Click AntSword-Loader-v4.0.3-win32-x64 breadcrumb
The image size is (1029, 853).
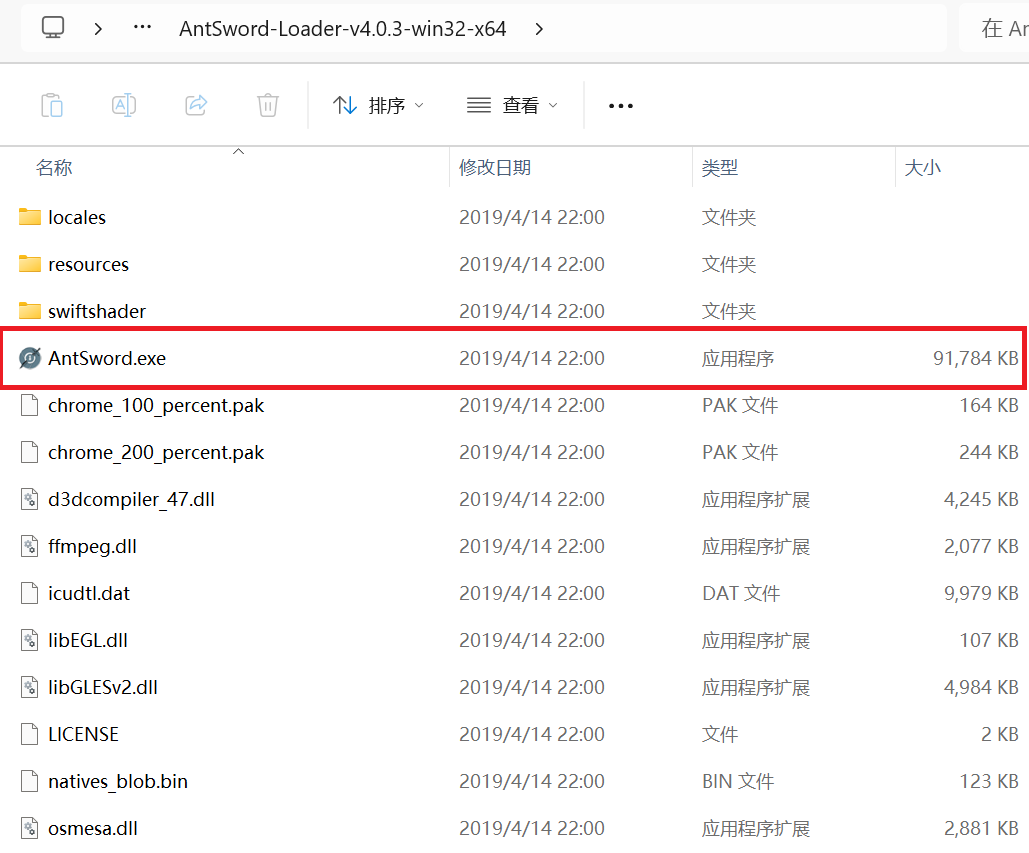(343, 29)
